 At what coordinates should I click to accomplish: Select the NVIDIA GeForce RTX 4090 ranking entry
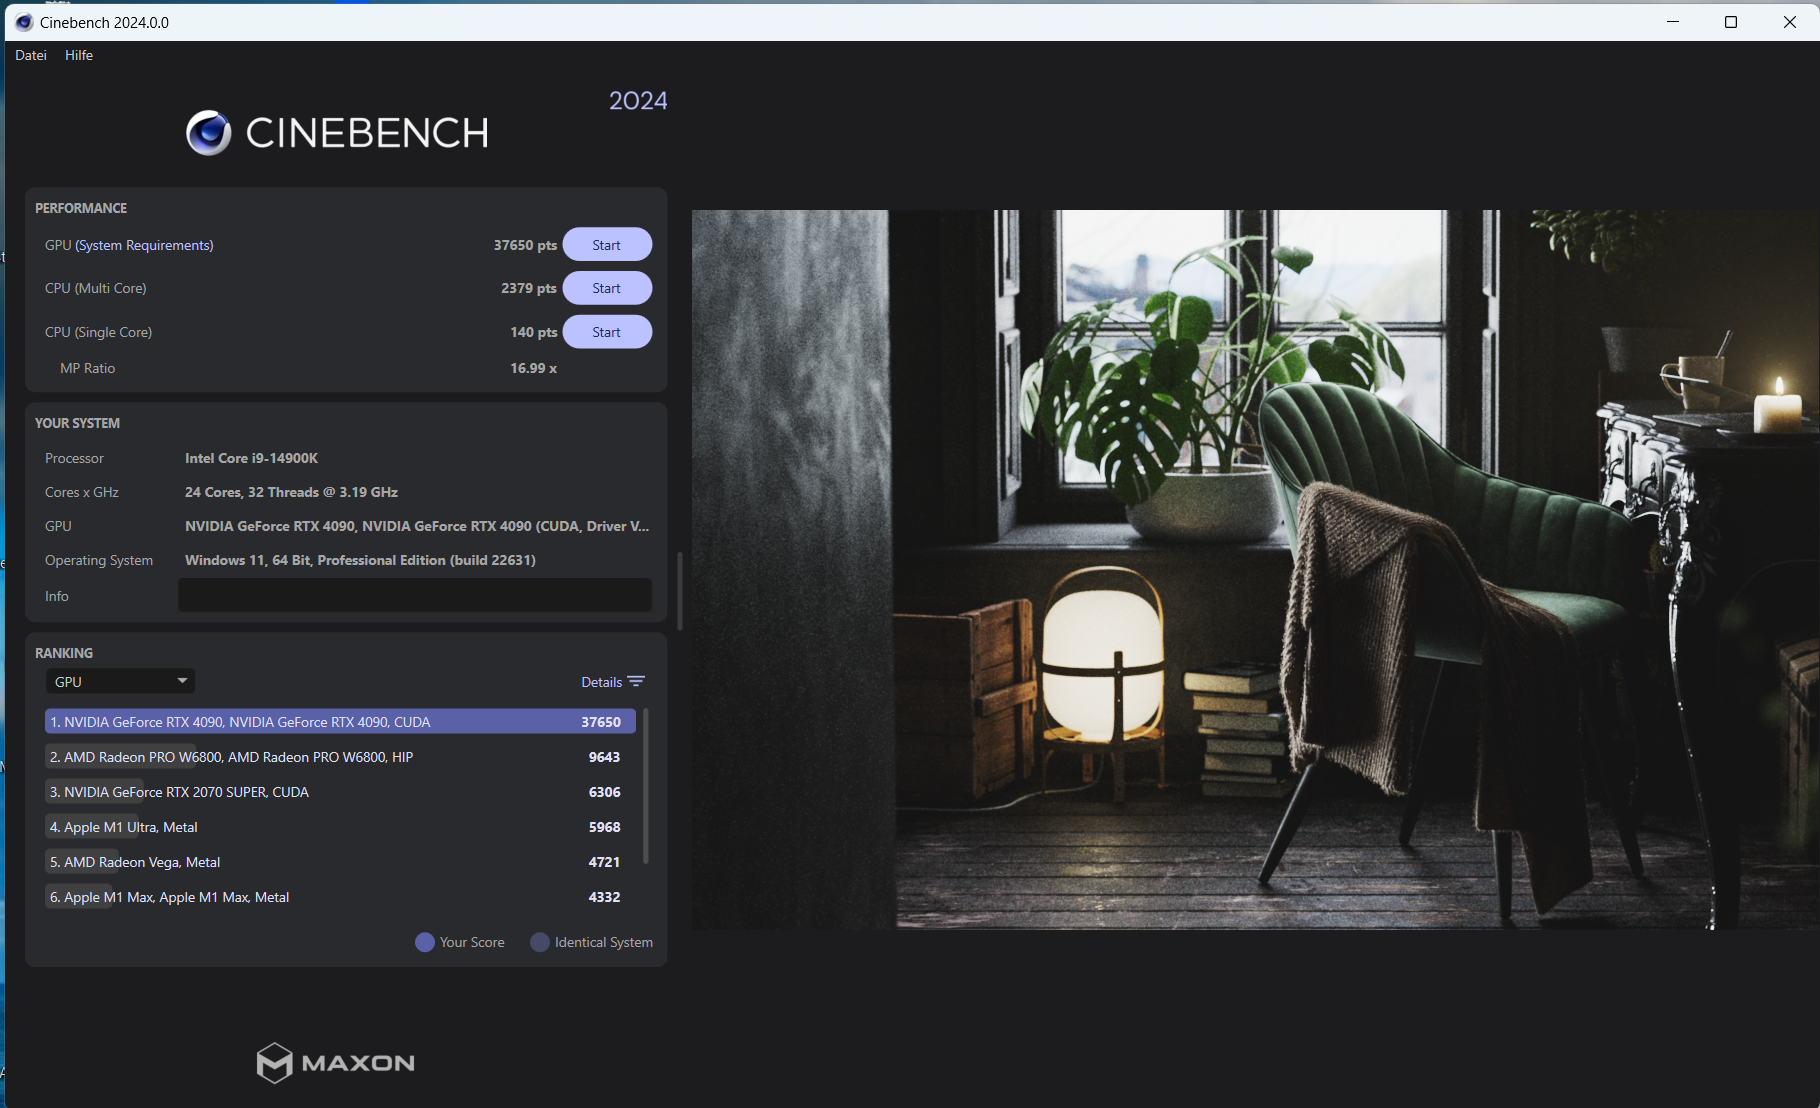tap(340, 721)
